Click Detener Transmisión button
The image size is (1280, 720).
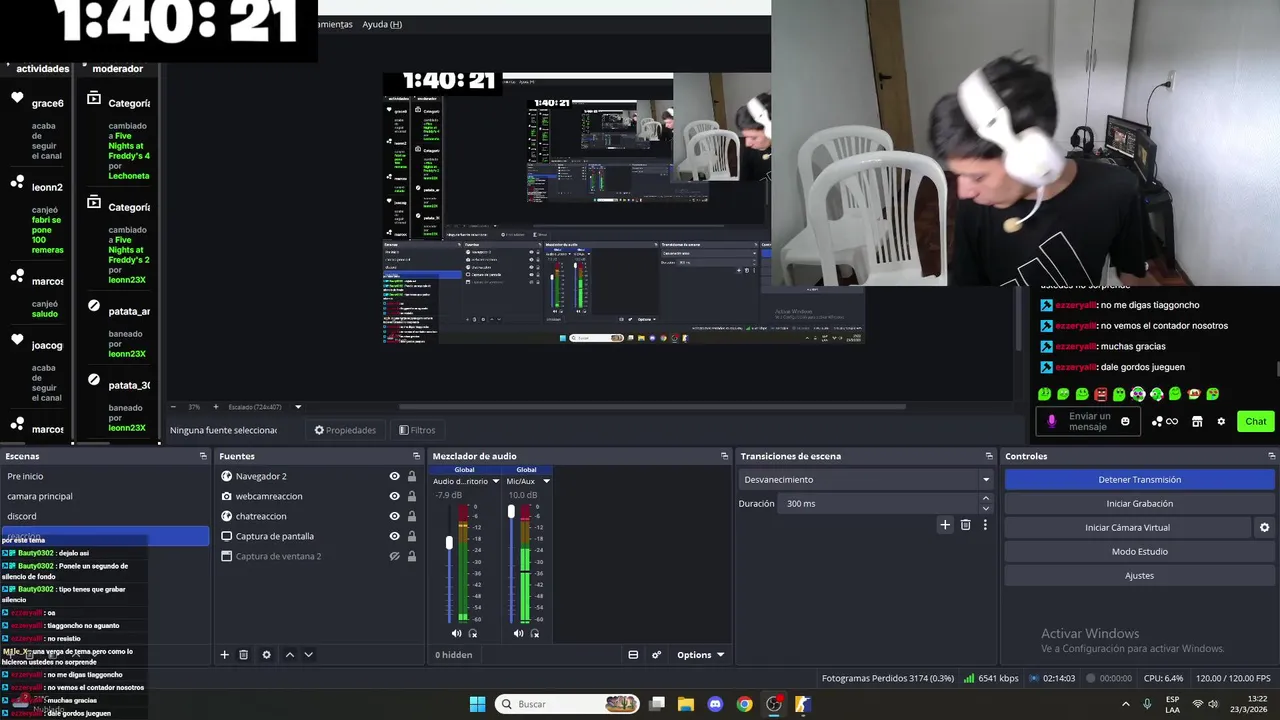pos(1139,480)
